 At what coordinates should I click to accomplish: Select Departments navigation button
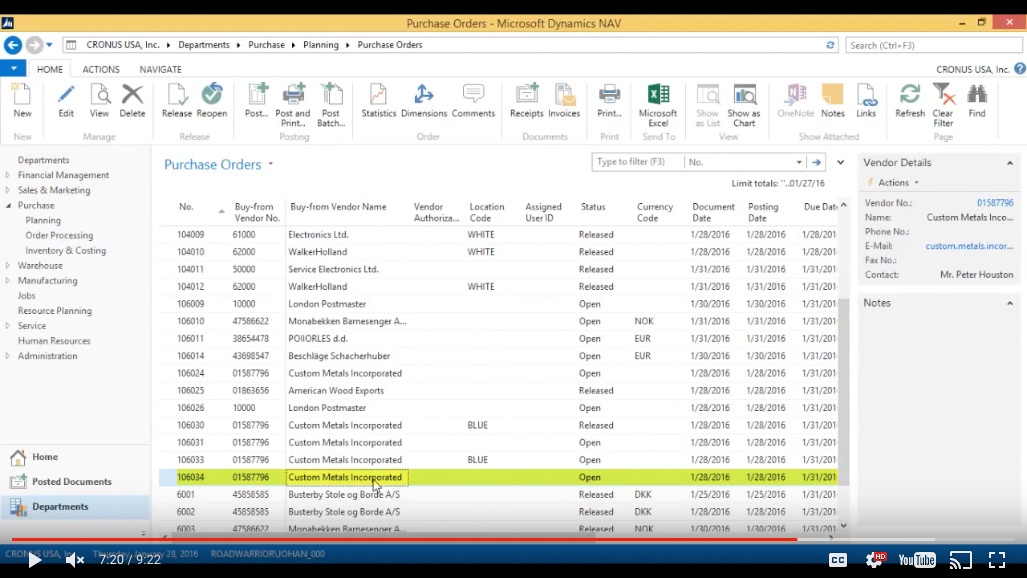(75, 507)
